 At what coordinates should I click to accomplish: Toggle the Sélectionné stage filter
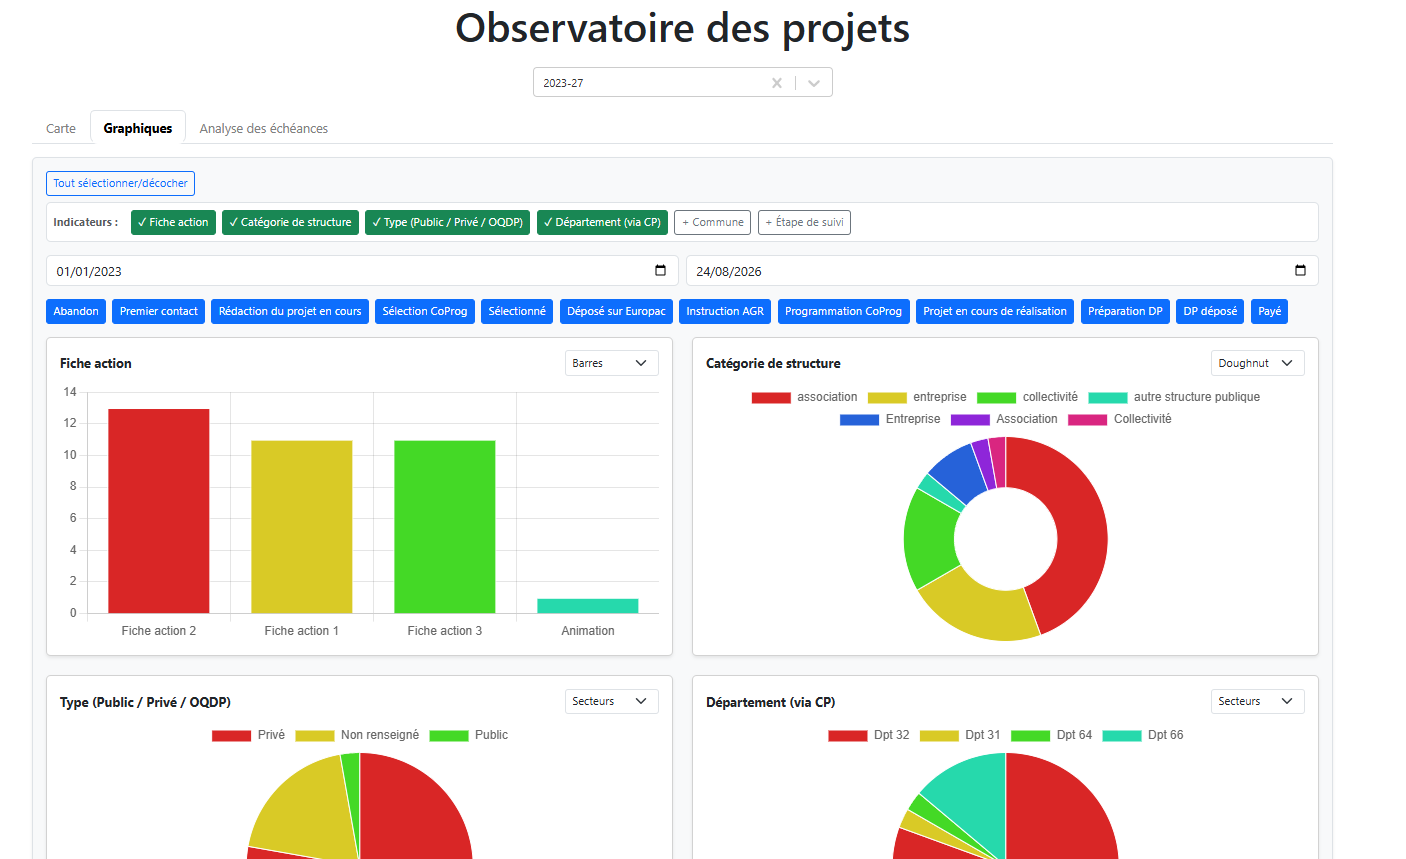(x=517, y=311)
